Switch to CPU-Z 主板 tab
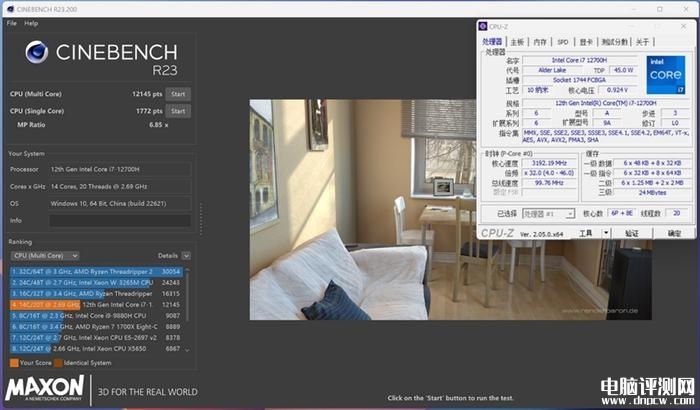The width and height of the screenshot is (700, 410). 517,42
